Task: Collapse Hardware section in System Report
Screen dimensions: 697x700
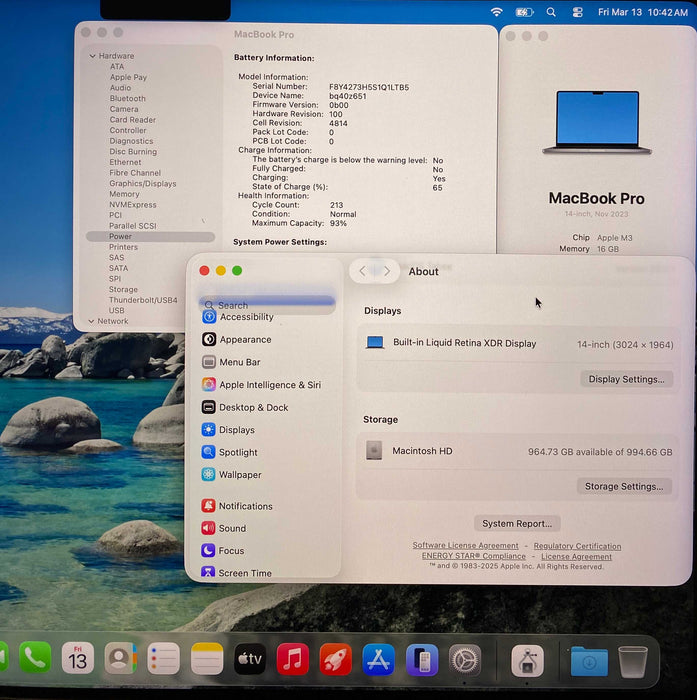Action: click(x=92, y=56)
